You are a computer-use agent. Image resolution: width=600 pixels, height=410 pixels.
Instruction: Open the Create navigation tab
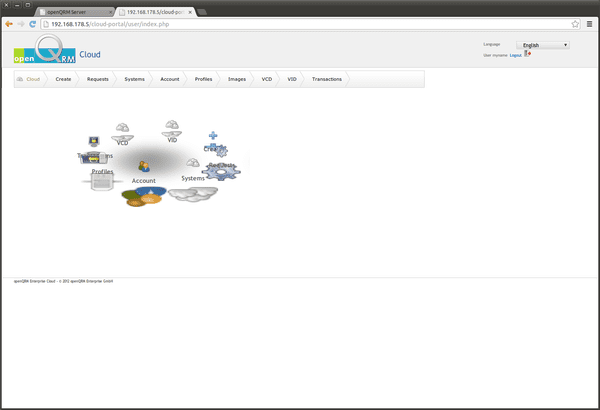tap(63, 79)
